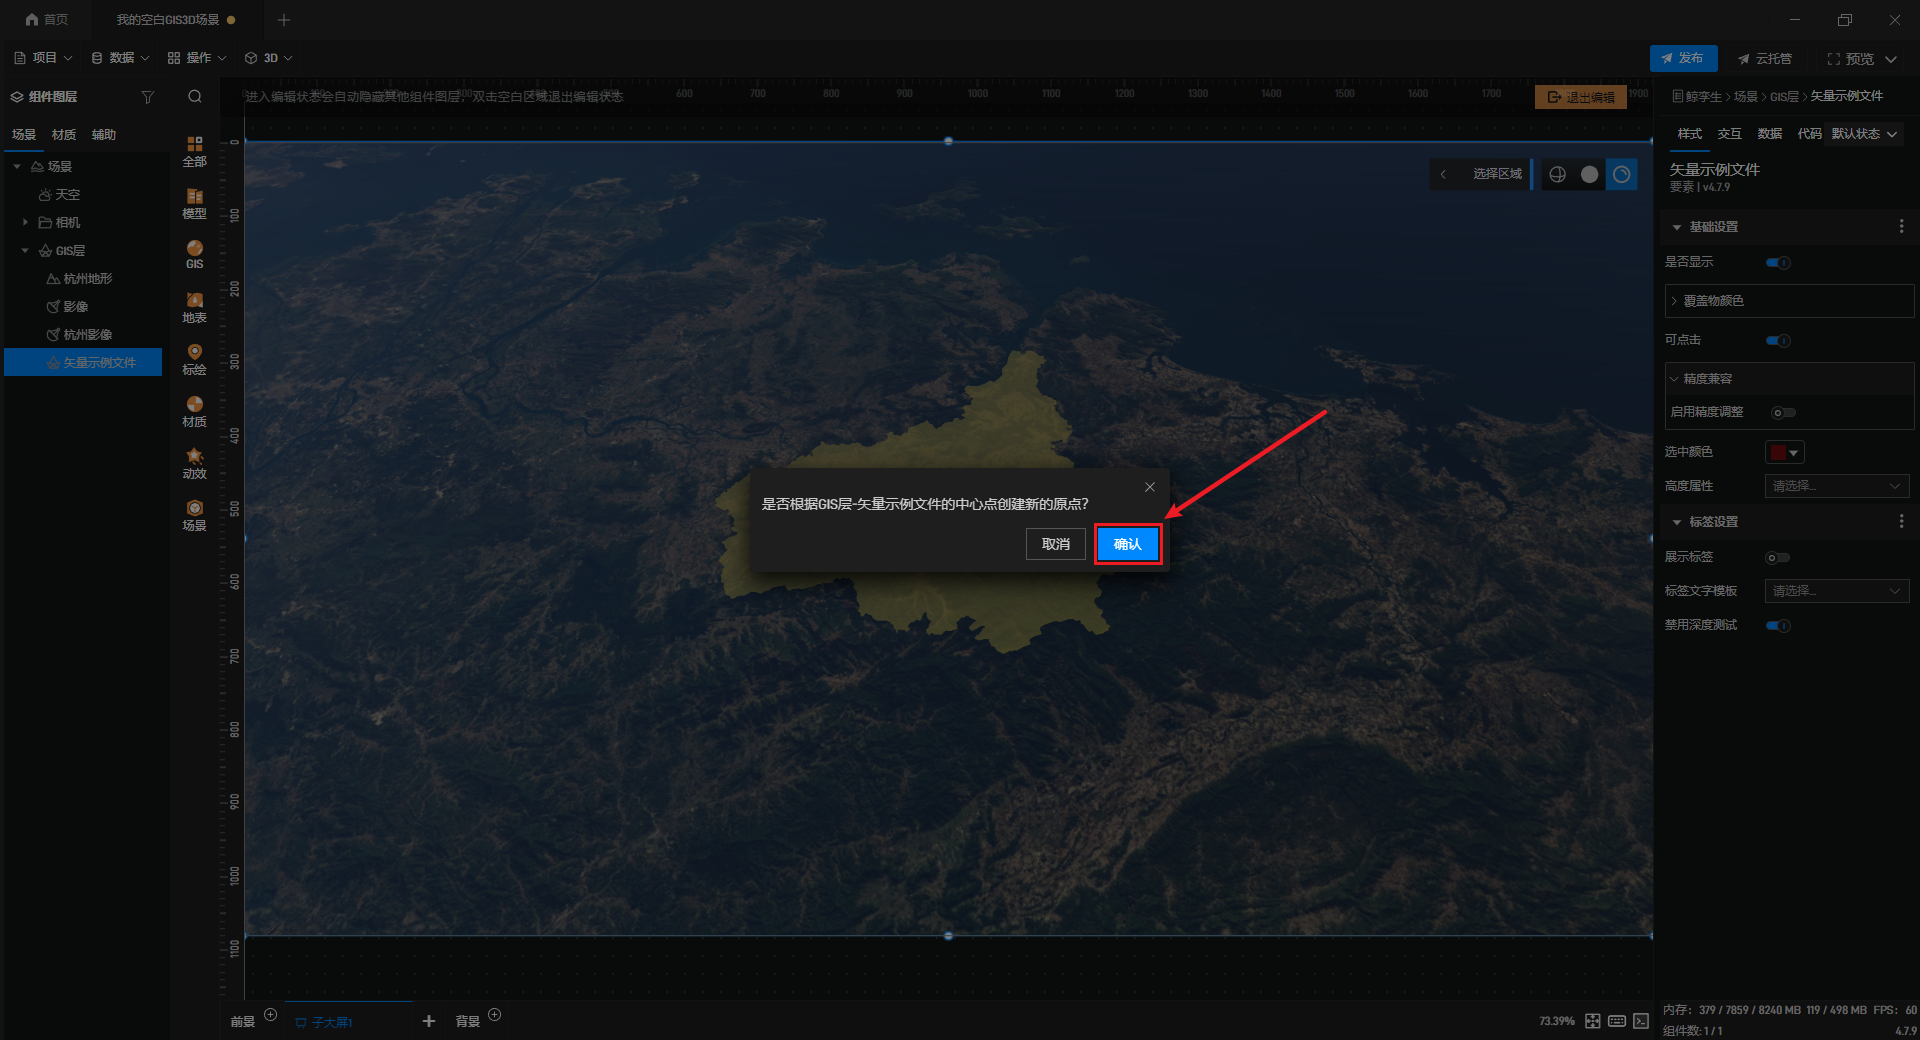1920x1040 pixels.
Task: Open the 标绘 component category
Action: (x=194, y=359)
